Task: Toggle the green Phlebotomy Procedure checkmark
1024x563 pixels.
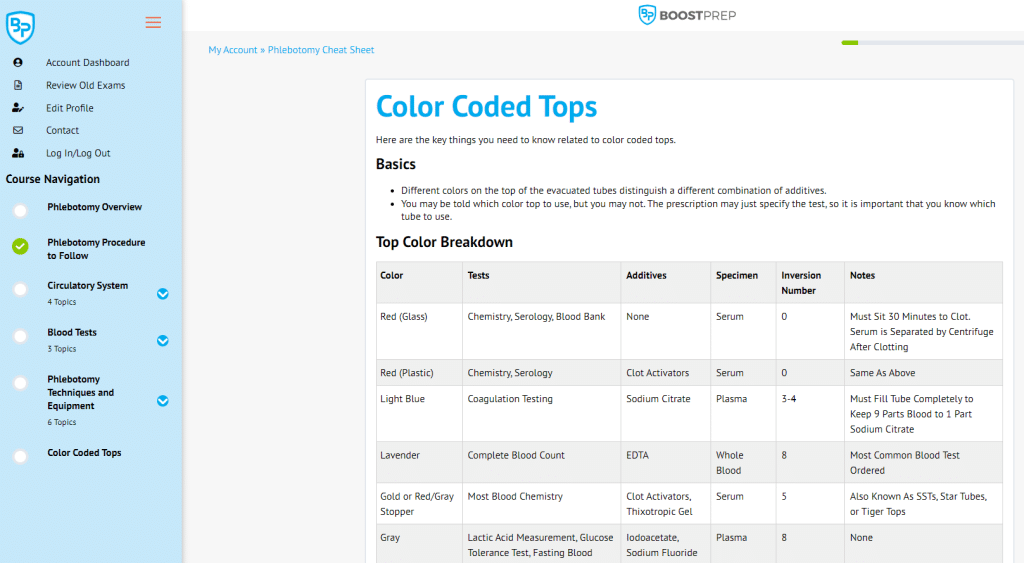Action: (20, 246)
